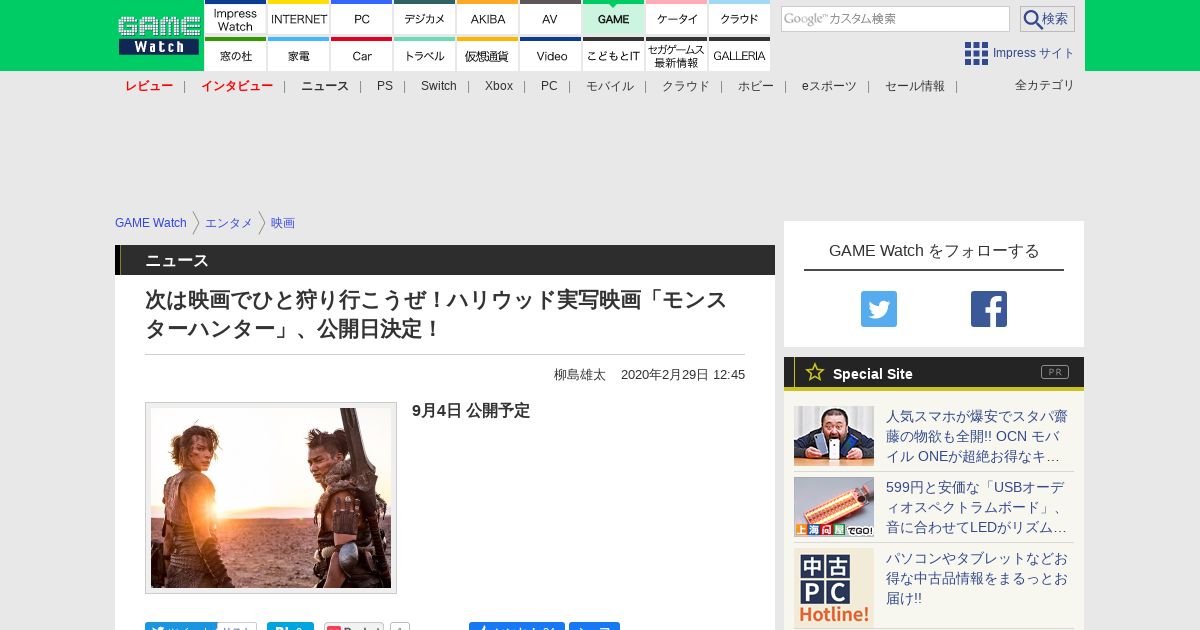Open the AKIBA tab

[488, 18]
